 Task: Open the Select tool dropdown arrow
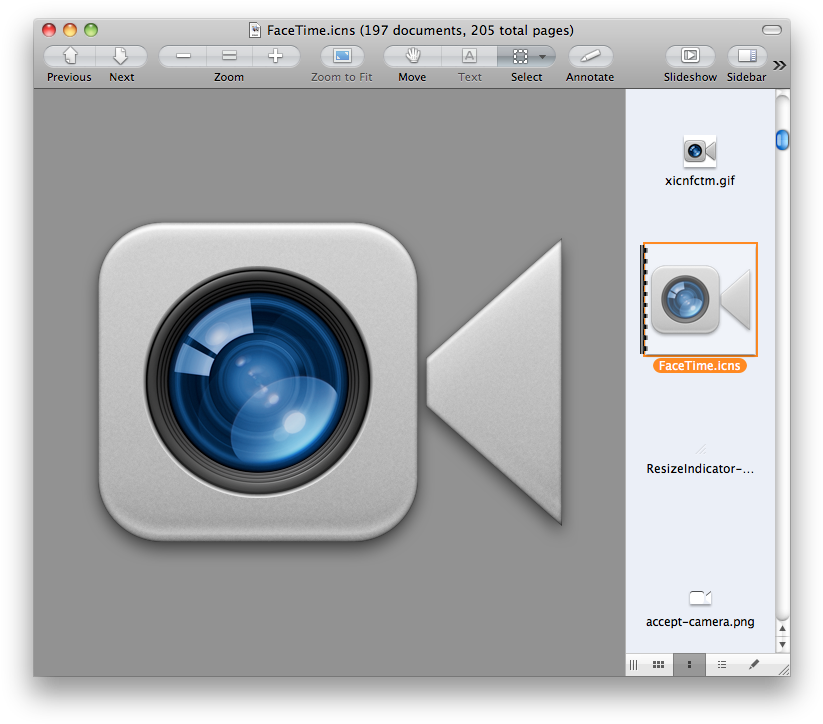click(544, 57)
